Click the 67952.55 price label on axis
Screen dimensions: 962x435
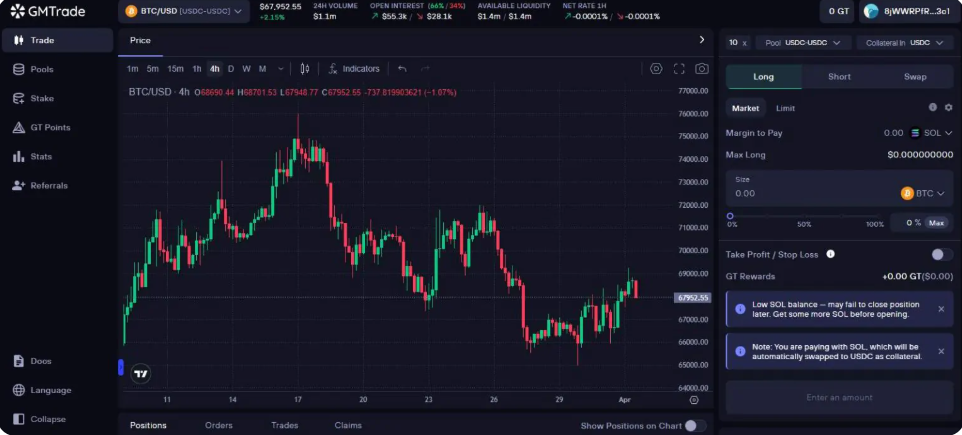[693, 298]
